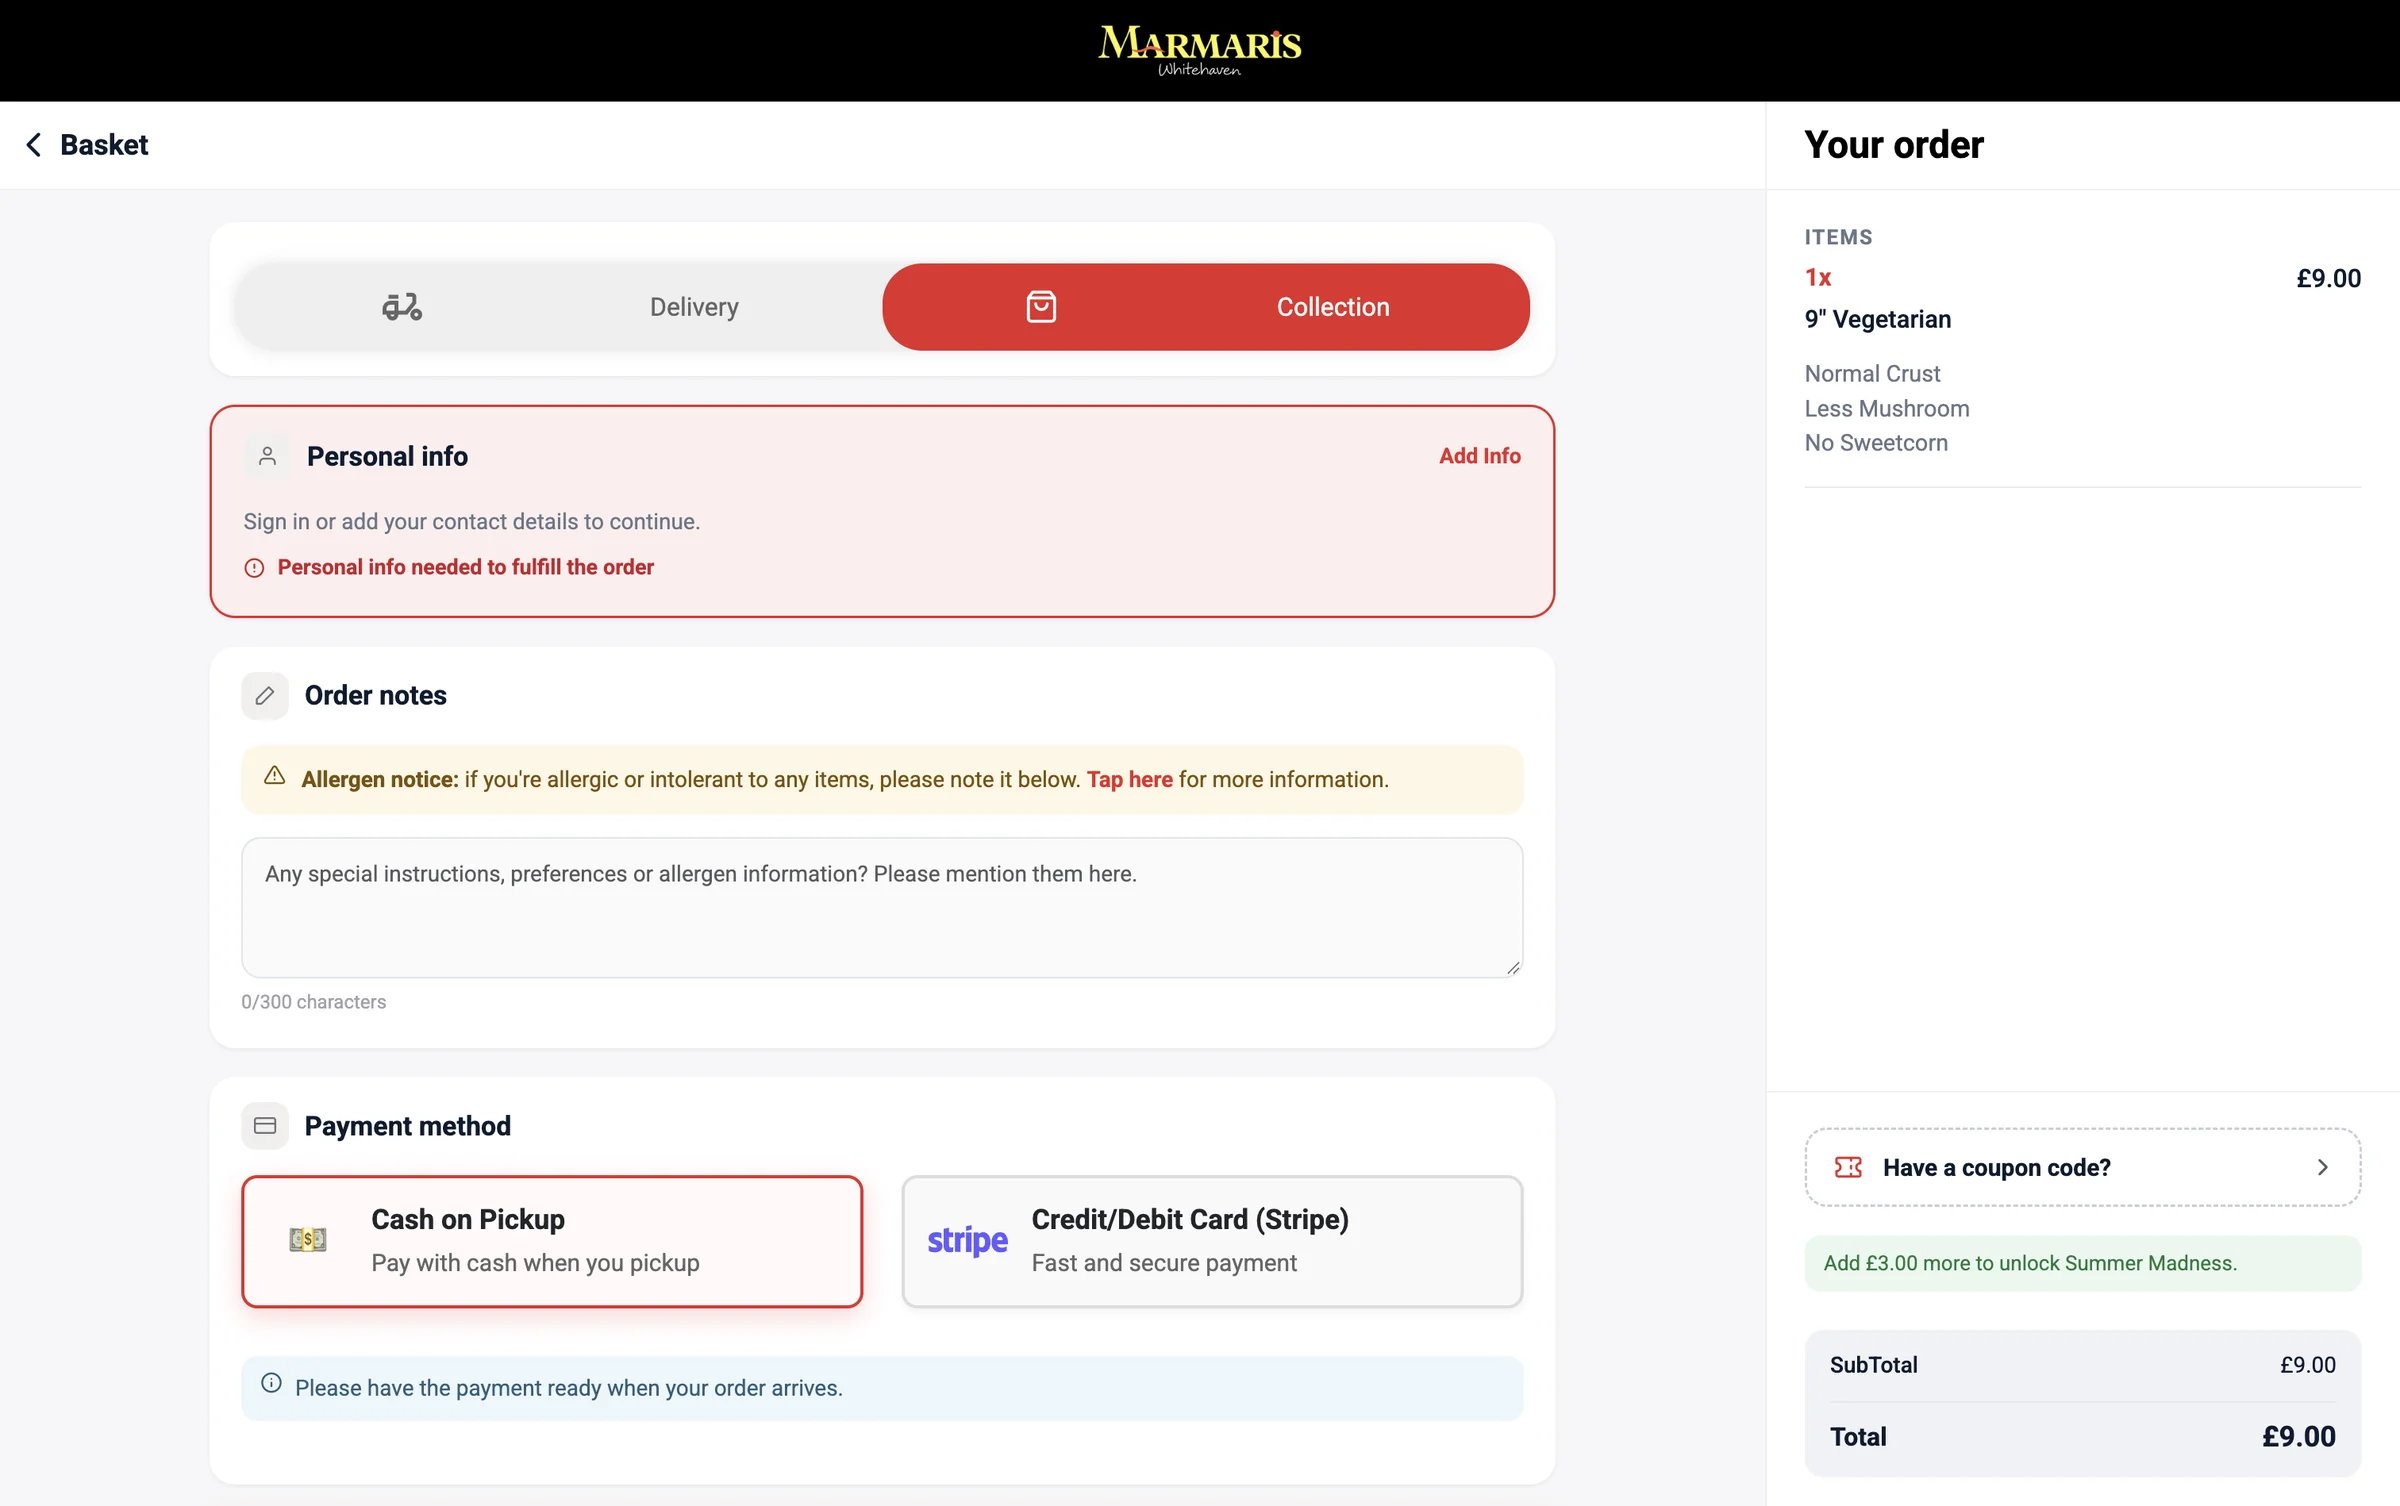The image size is (2400, 1506).
Task: Click the Marmaris Whitehaven logo
Action: tap(1199, 50)
